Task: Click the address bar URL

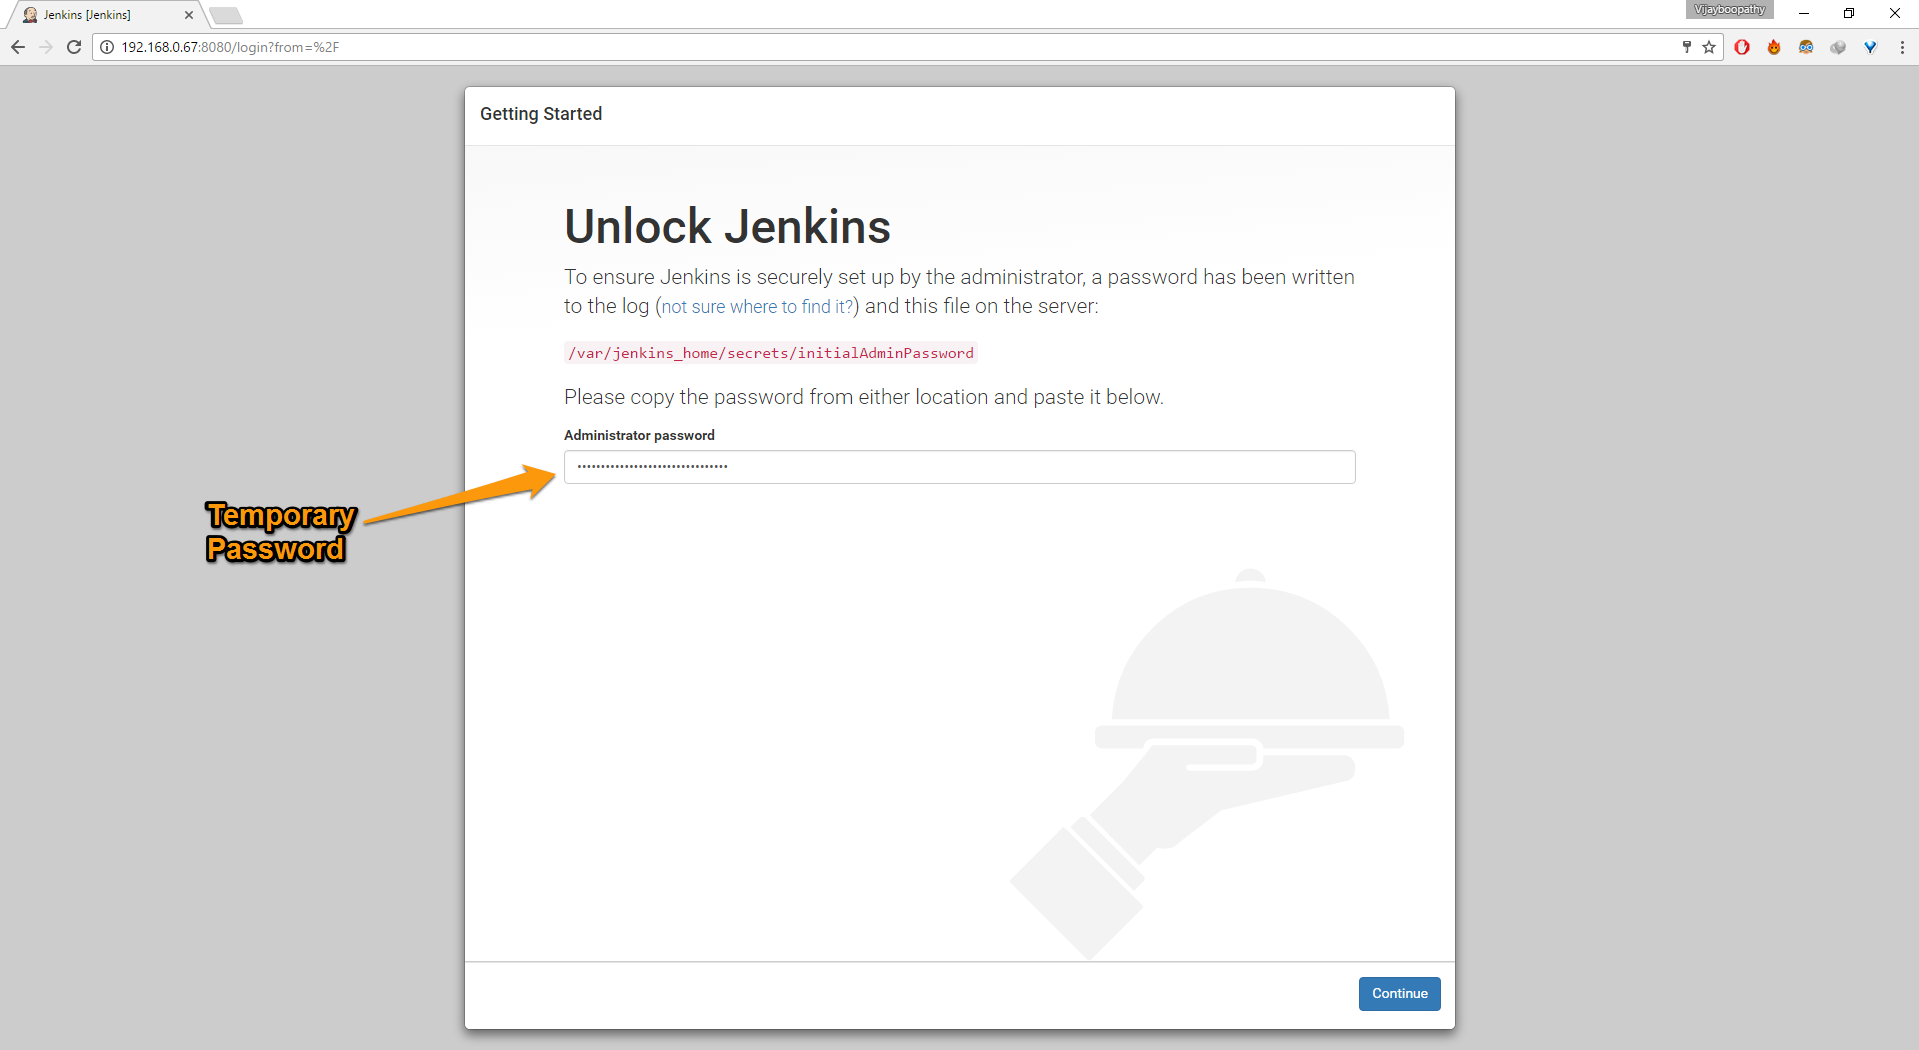Action: (231, 47)
